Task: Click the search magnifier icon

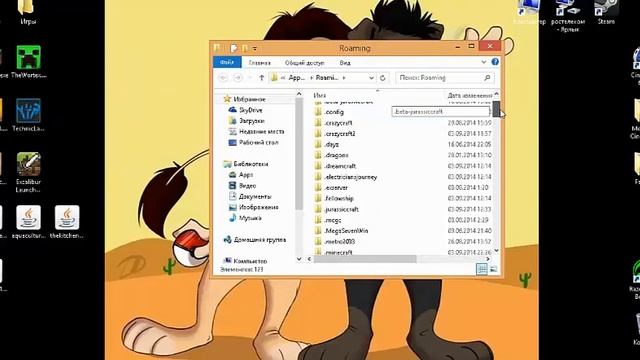Action: coord(487,78)
